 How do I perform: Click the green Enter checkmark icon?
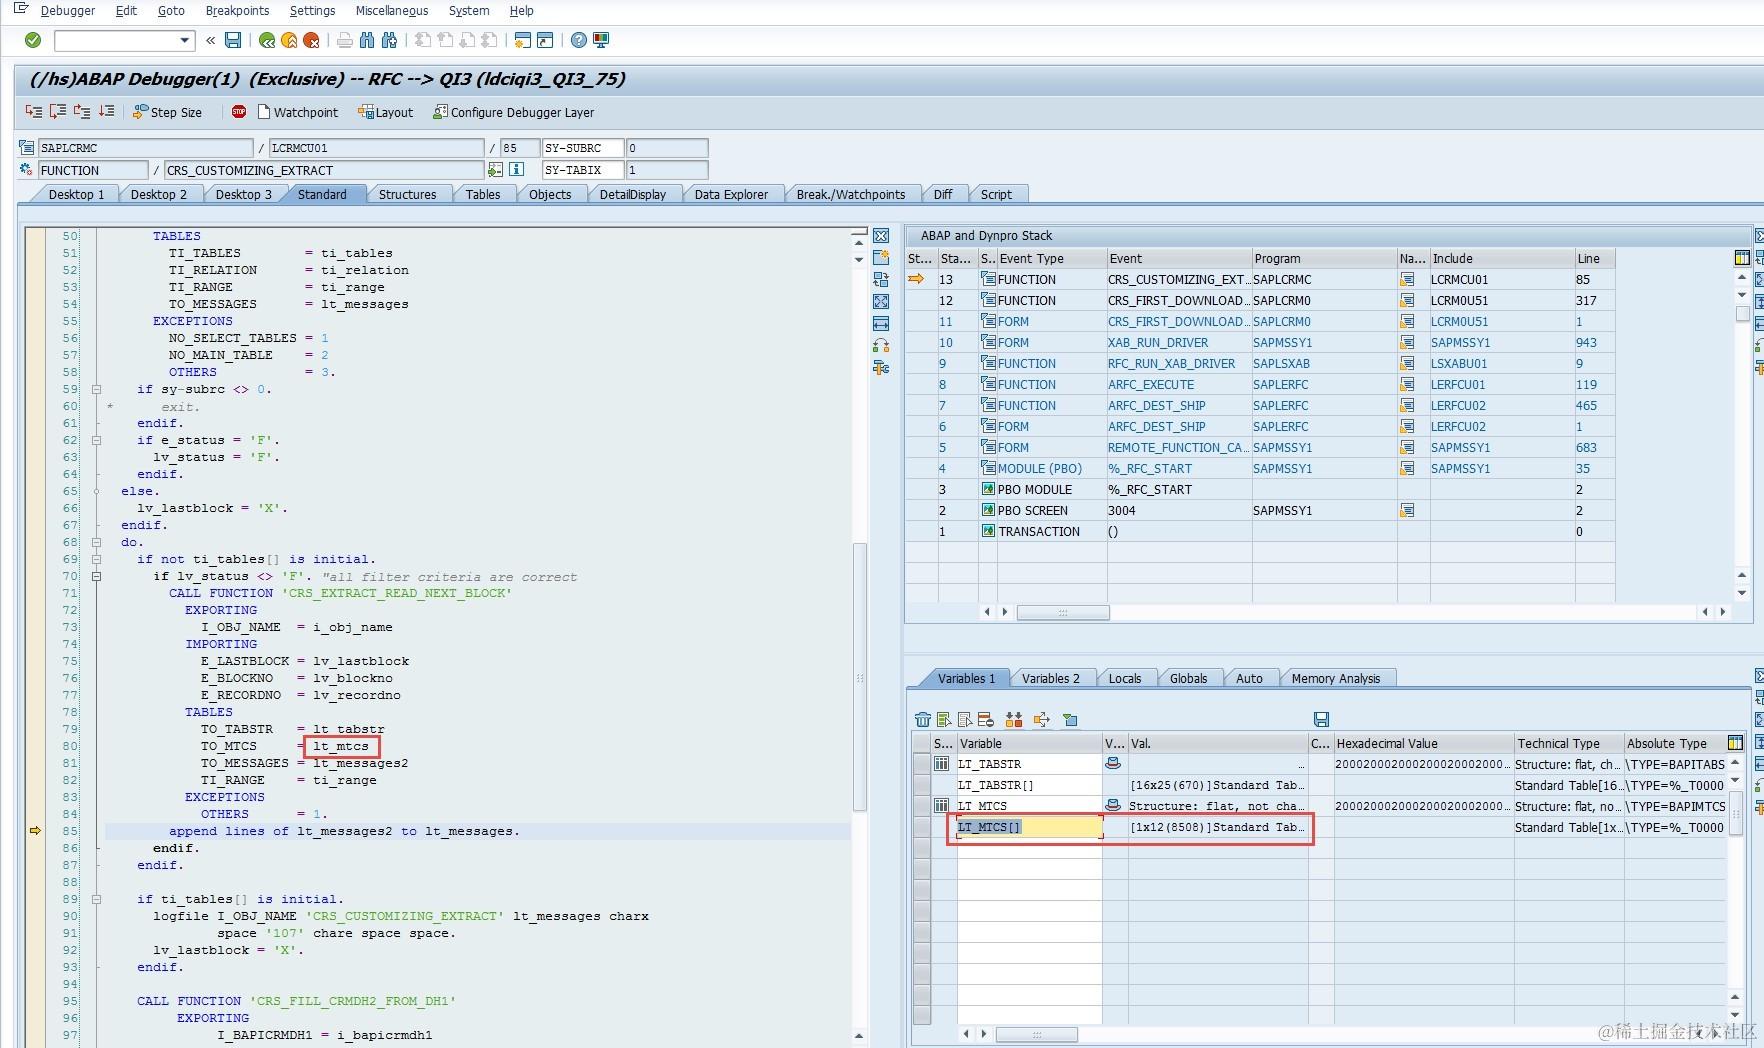coord(33,40)
